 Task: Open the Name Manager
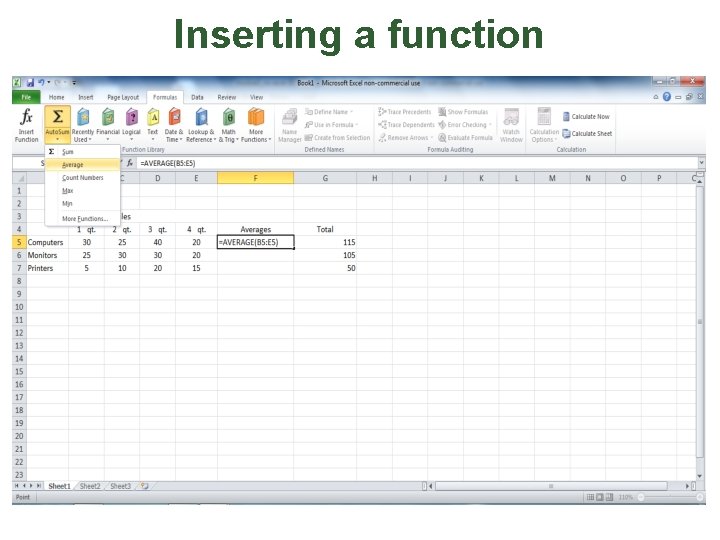click(290, 125)
